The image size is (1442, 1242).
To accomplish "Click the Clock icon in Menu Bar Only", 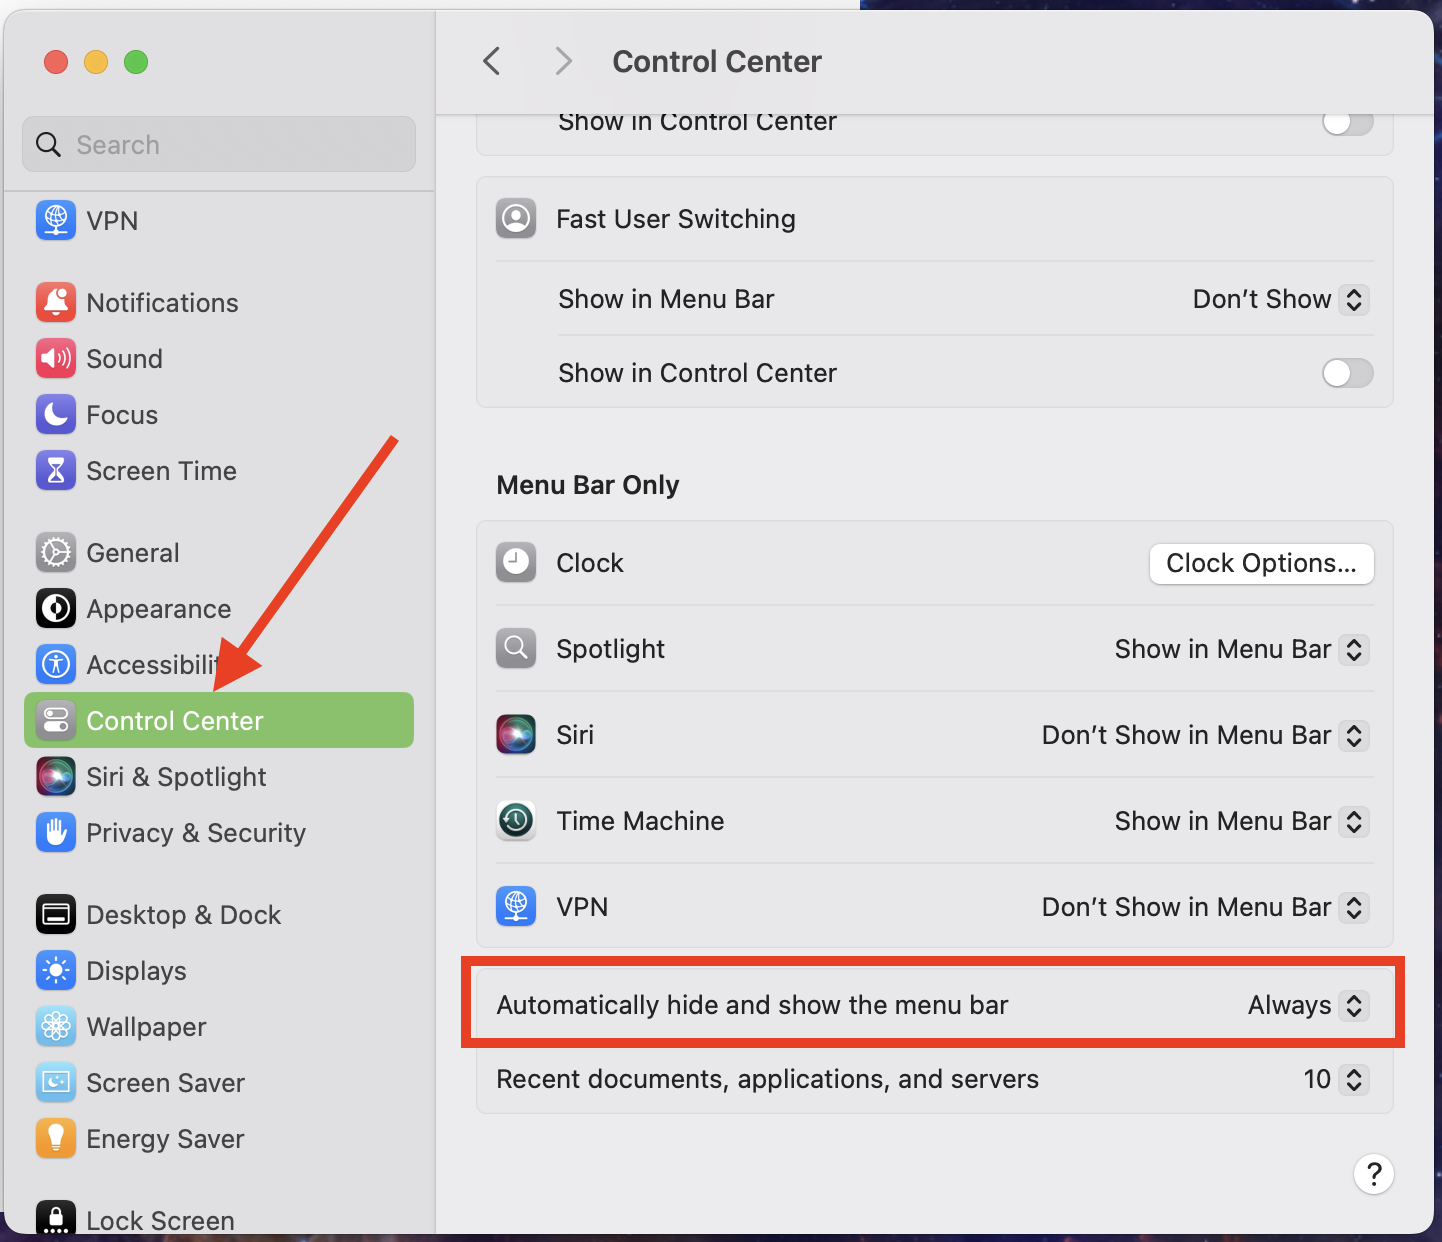I will pos(516,562).
